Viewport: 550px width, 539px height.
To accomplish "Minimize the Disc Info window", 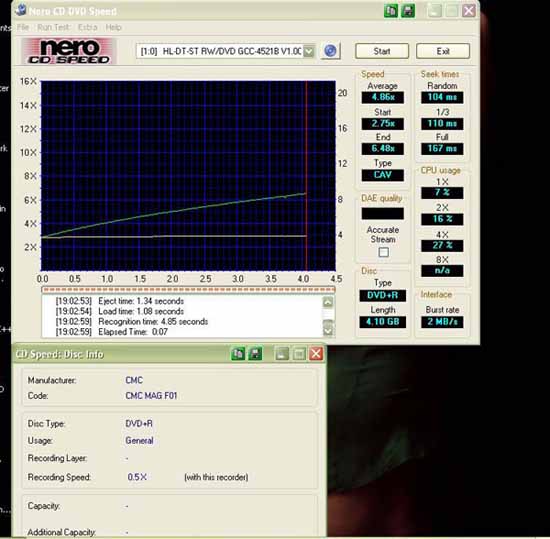I will 282,353.
